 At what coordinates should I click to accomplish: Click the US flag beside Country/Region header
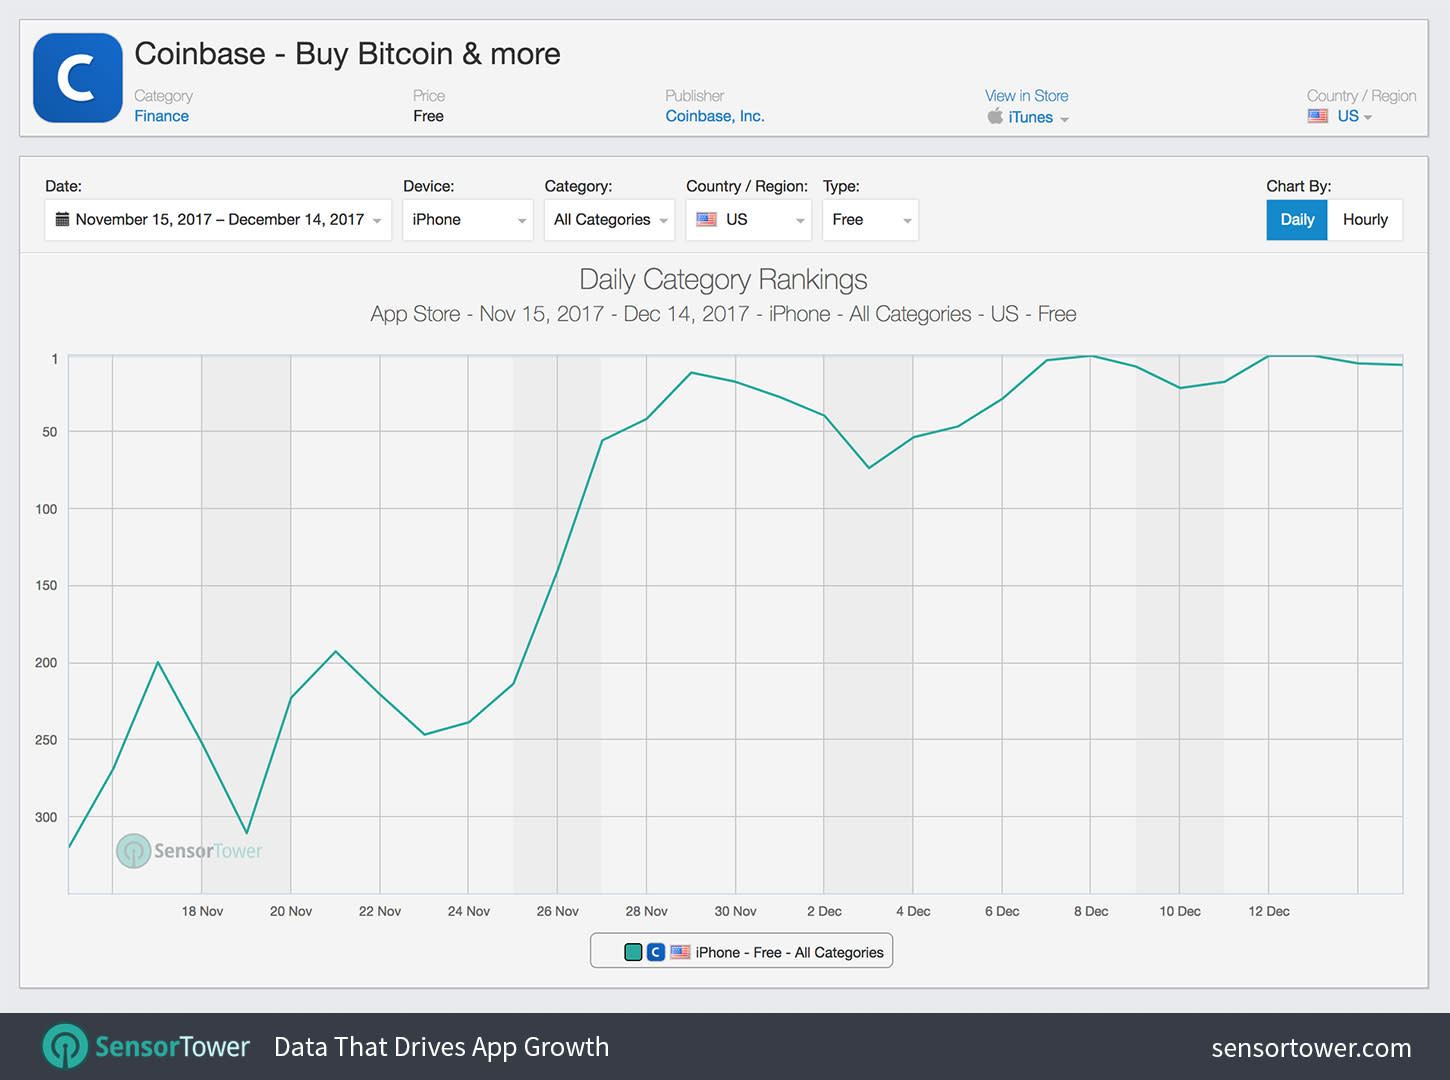click(1317, 116)
